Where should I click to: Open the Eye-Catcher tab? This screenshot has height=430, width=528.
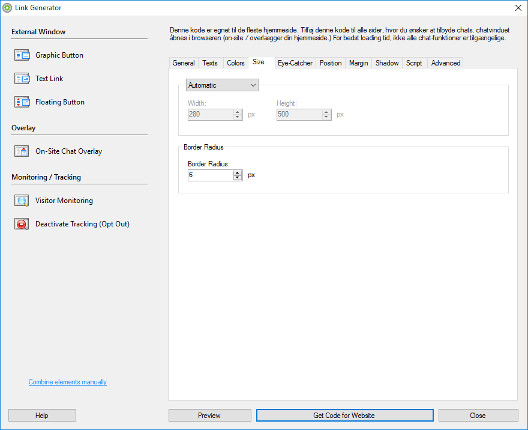point(295,63)
